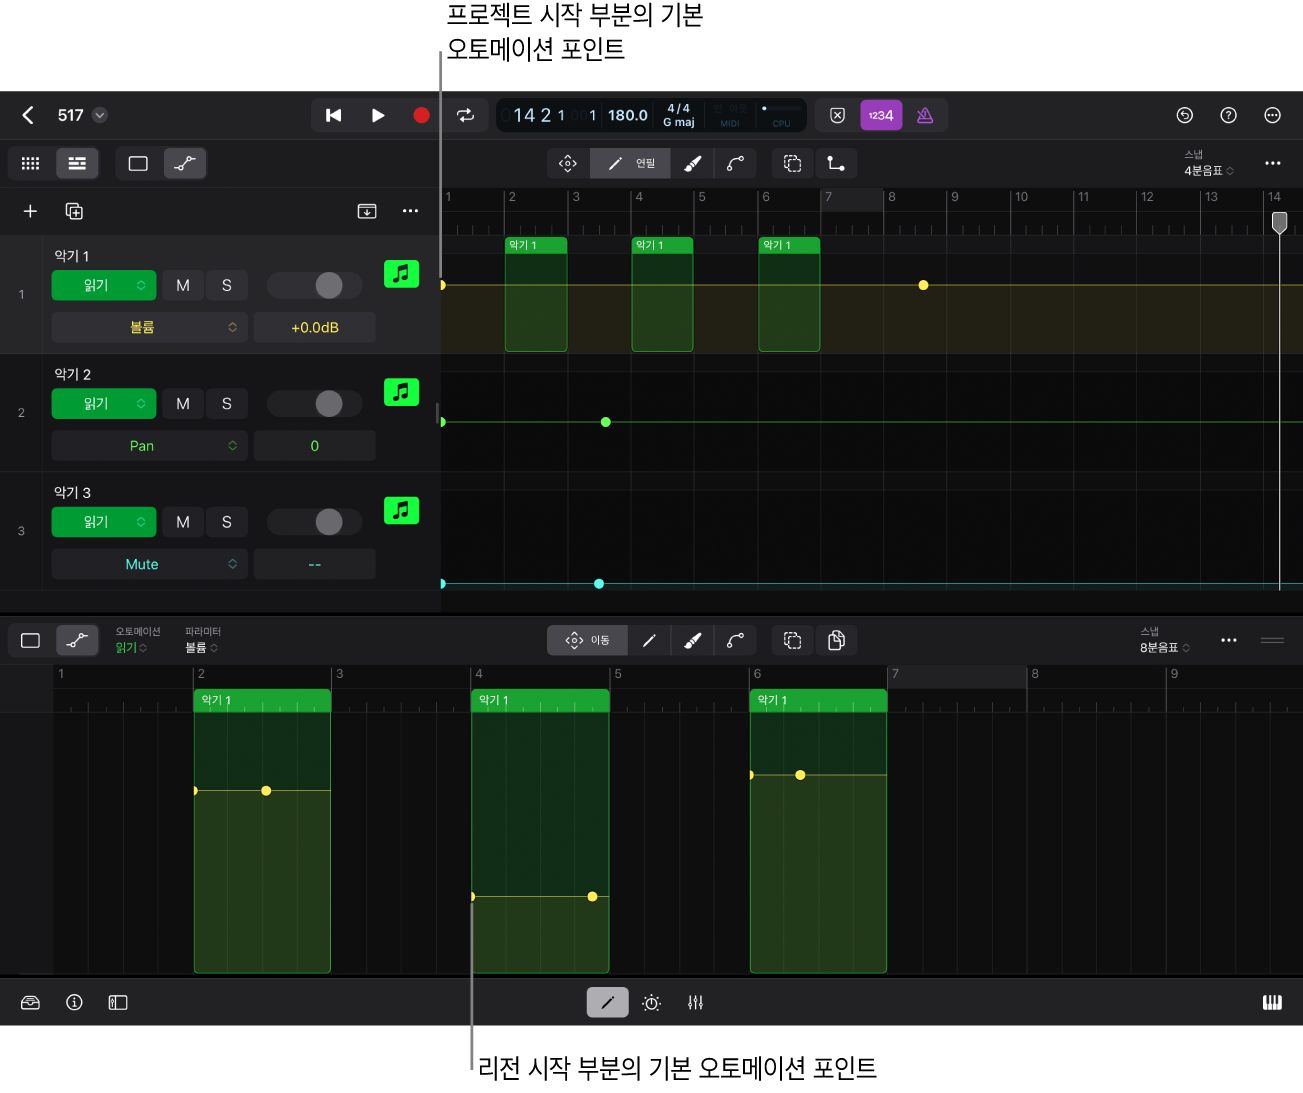
Task: Adjust the 악기 3 volume slider knob
Action: pos(329,522)
